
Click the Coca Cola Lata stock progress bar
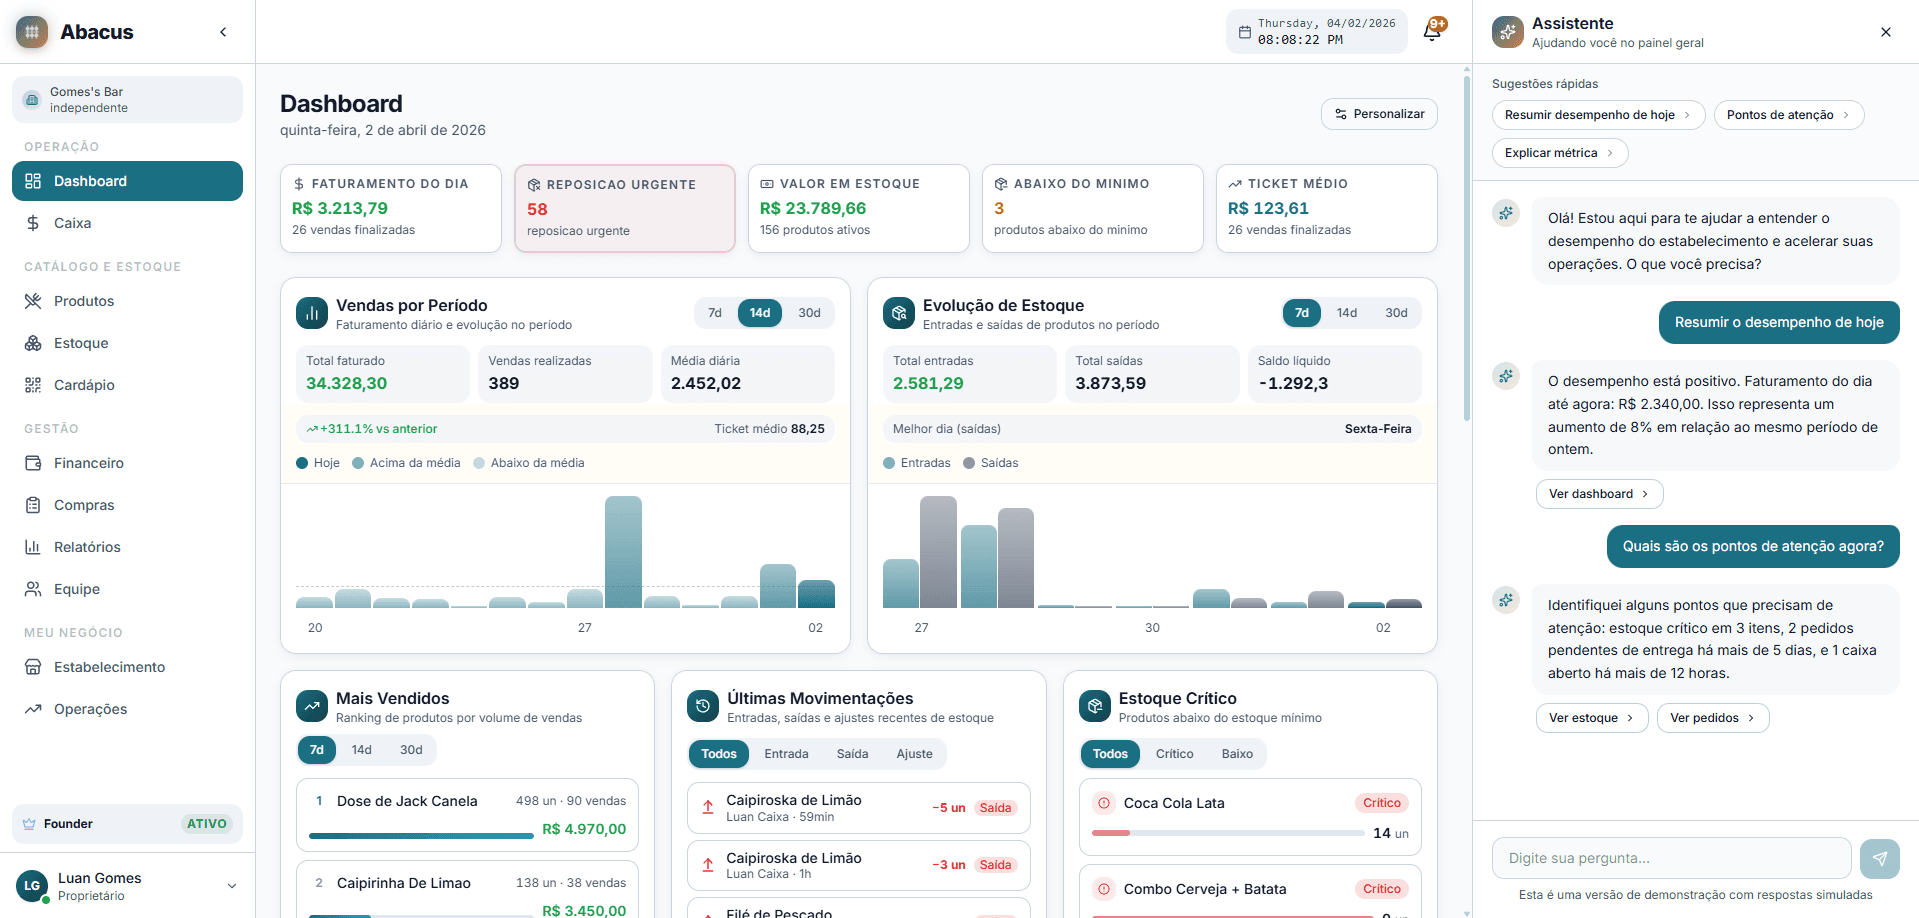pyautogui.click(x=1228, y=833)
